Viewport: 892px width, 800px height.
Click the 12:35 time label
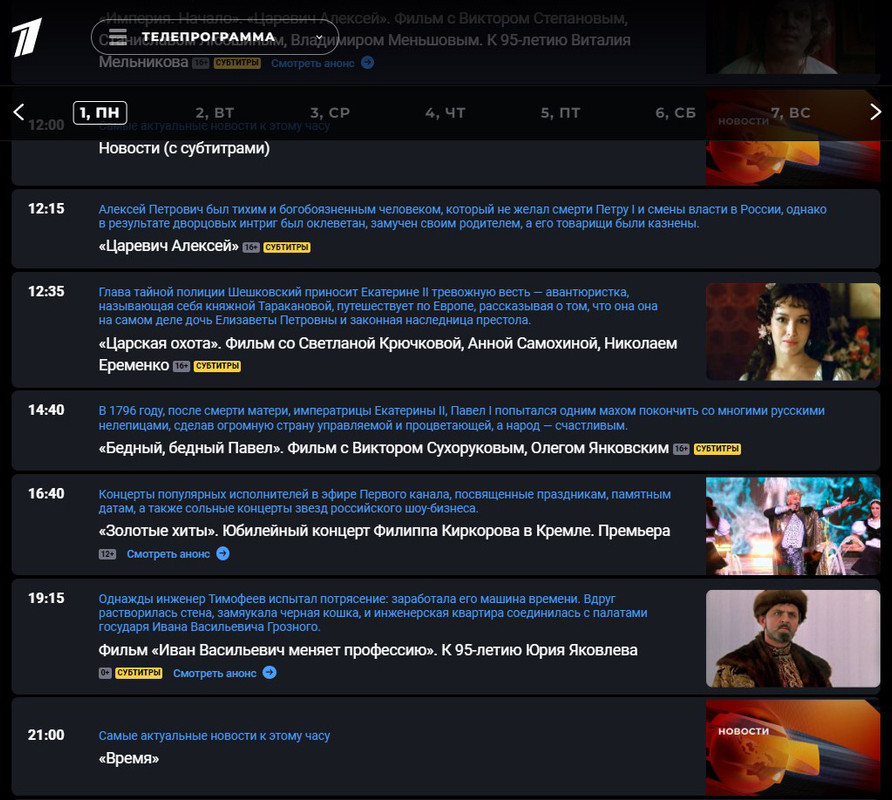pyautogui.click(x=46, y=291)
